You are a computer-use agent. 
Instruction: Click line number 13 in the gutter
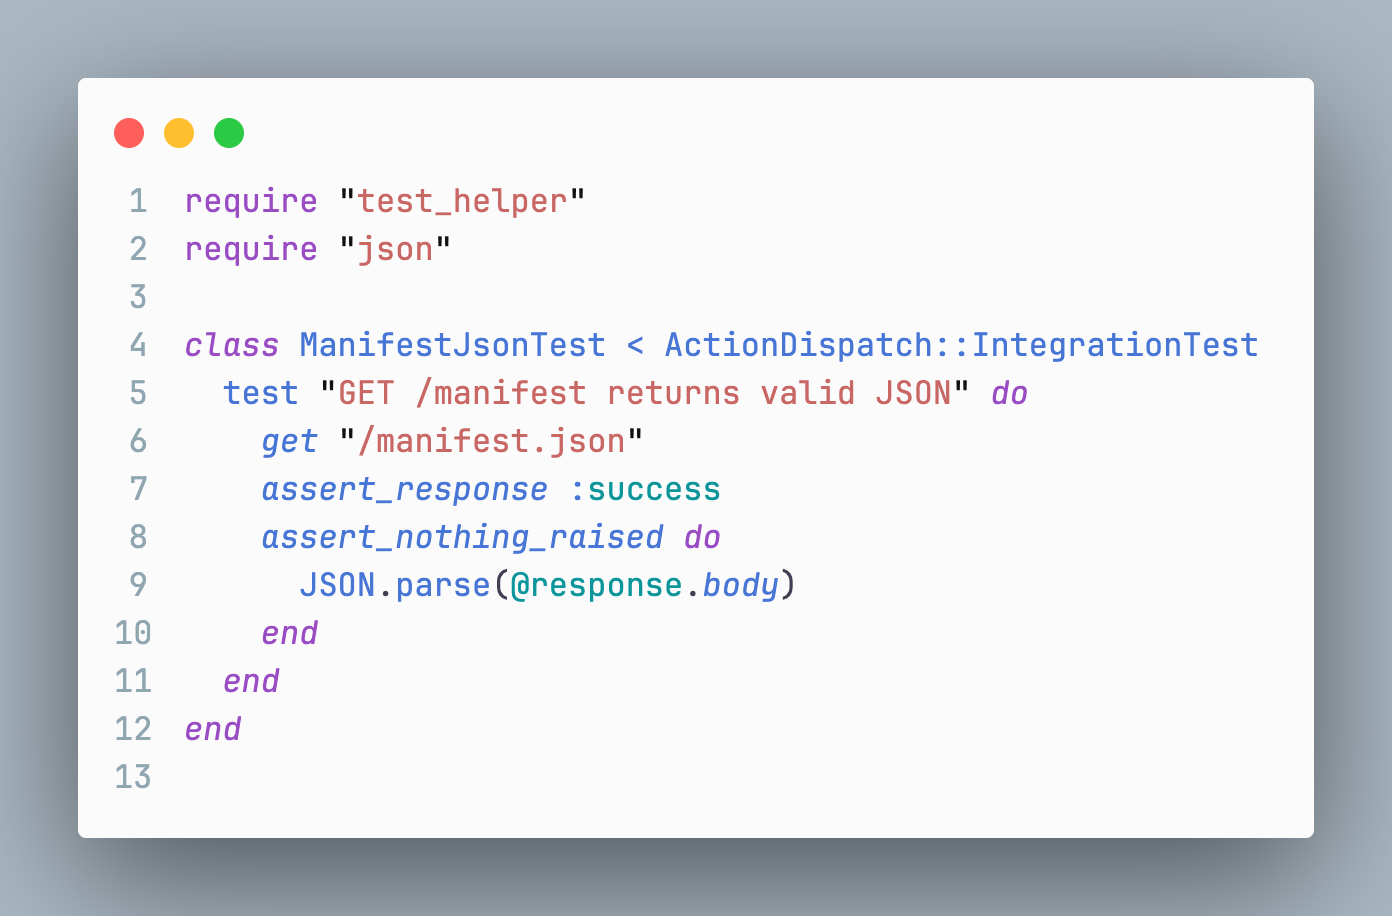[133, 777]
